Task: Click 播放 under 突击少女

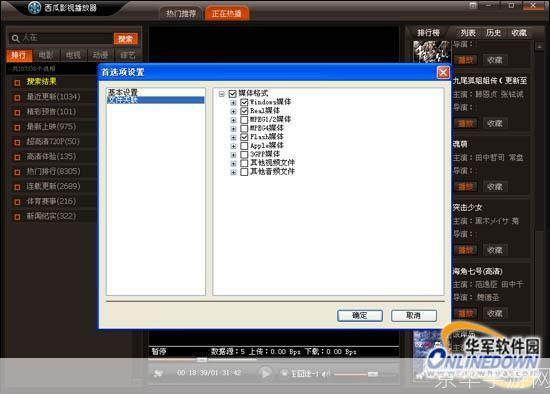Action: 466,250
